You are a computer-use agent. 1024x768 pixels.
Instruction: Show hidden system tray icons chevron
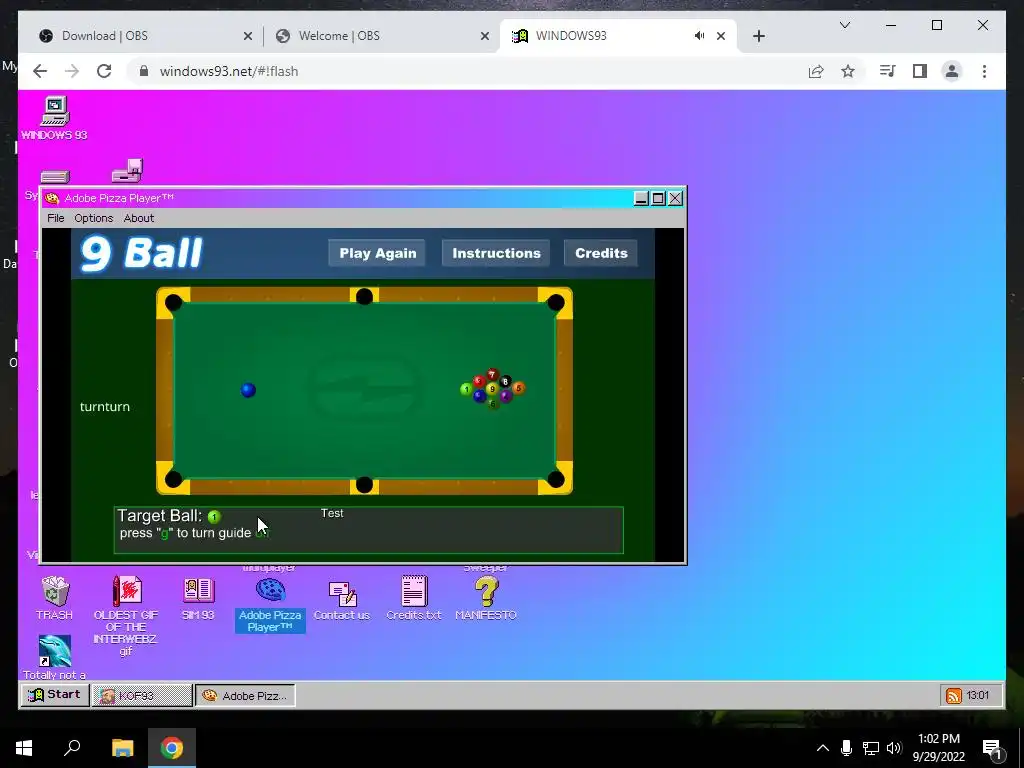(823, 748)
